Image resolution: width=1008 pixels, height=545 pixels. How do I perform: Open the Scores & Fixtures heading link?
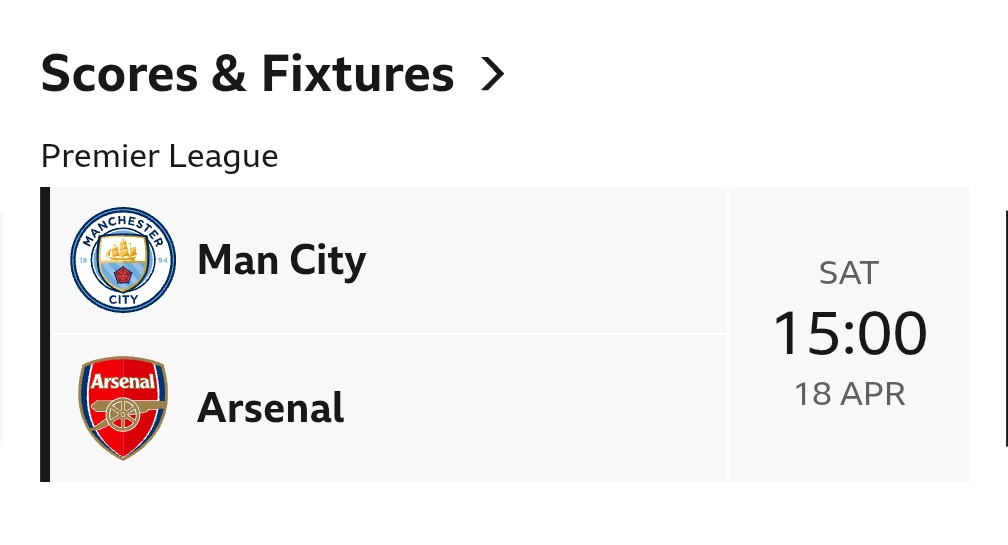point(247,75)
